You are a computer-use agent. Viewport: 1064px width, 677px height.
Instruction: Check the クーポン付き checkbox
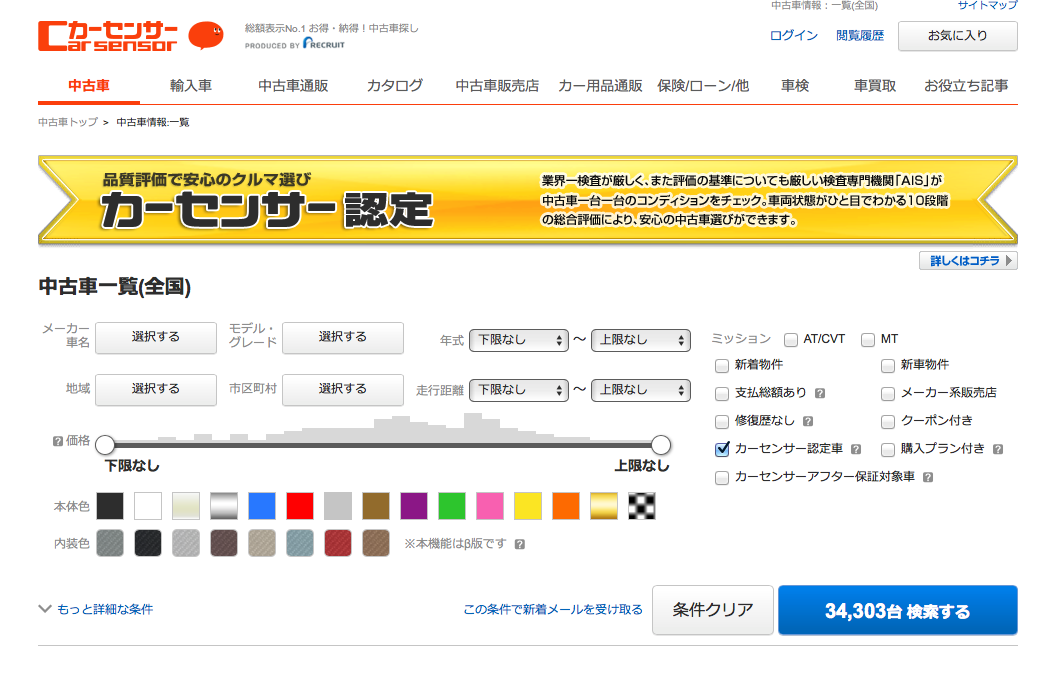(x=888, y=422)
